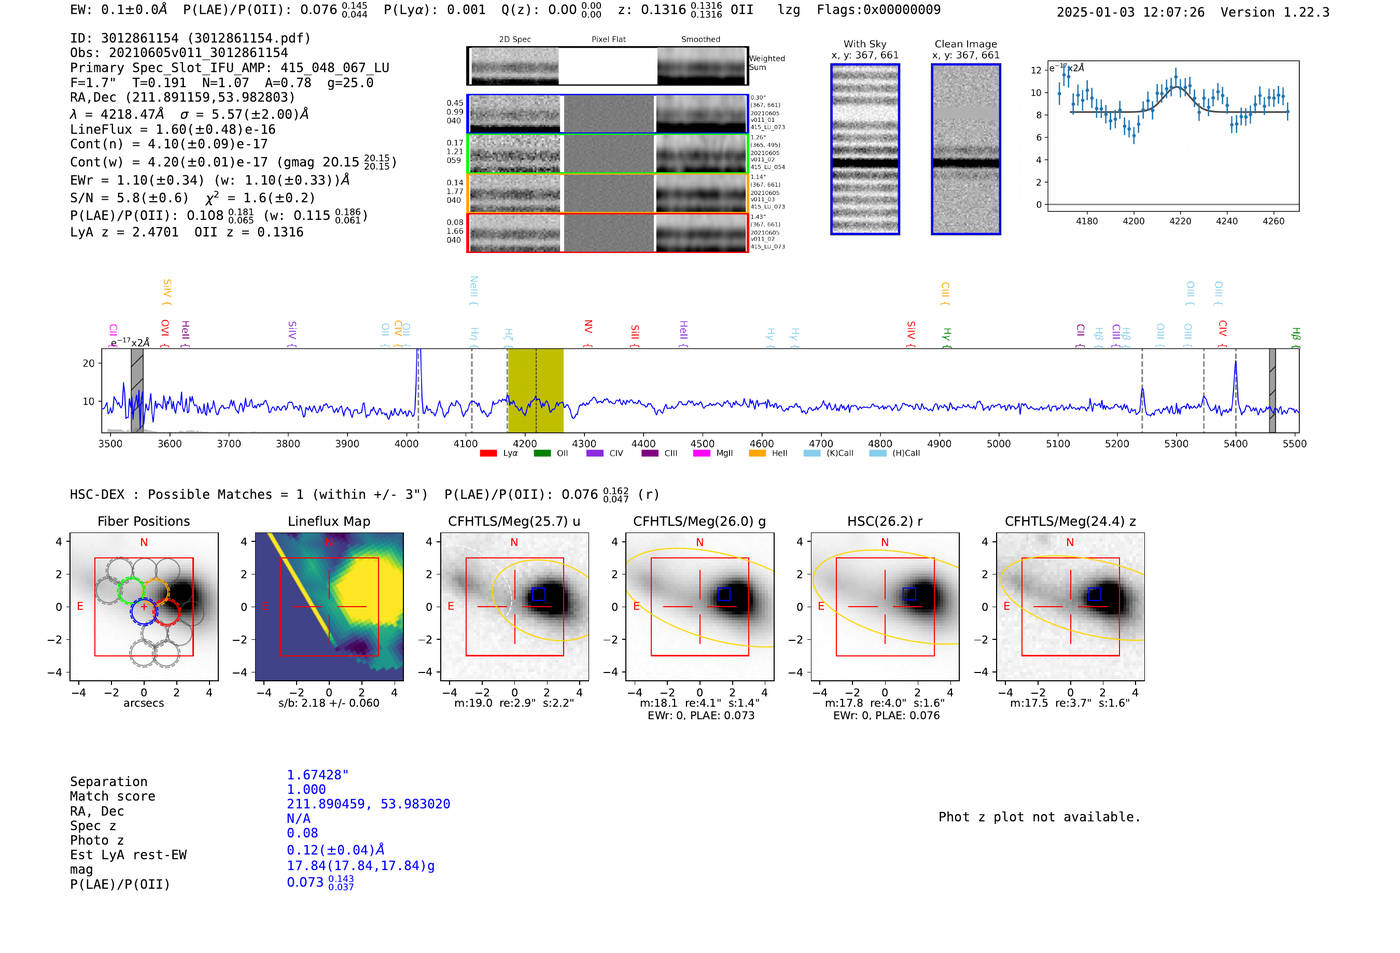Select the orange-bordered 2D spectrum row
Screen dimensions: 1400x953
coord(608,193)
